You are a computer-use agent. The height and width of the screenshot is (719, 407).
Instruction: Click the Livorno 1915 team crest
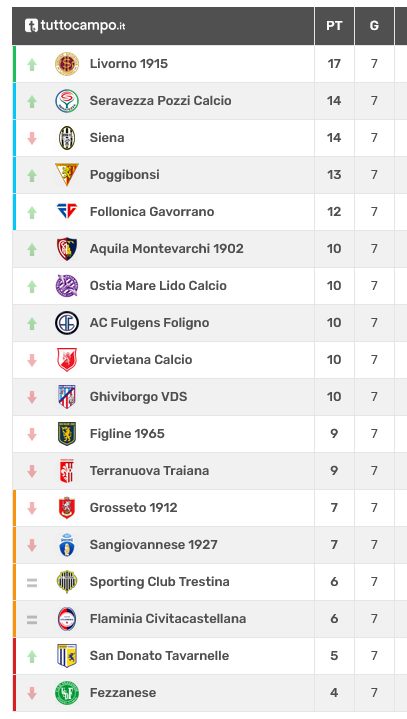tap(67, 64)
